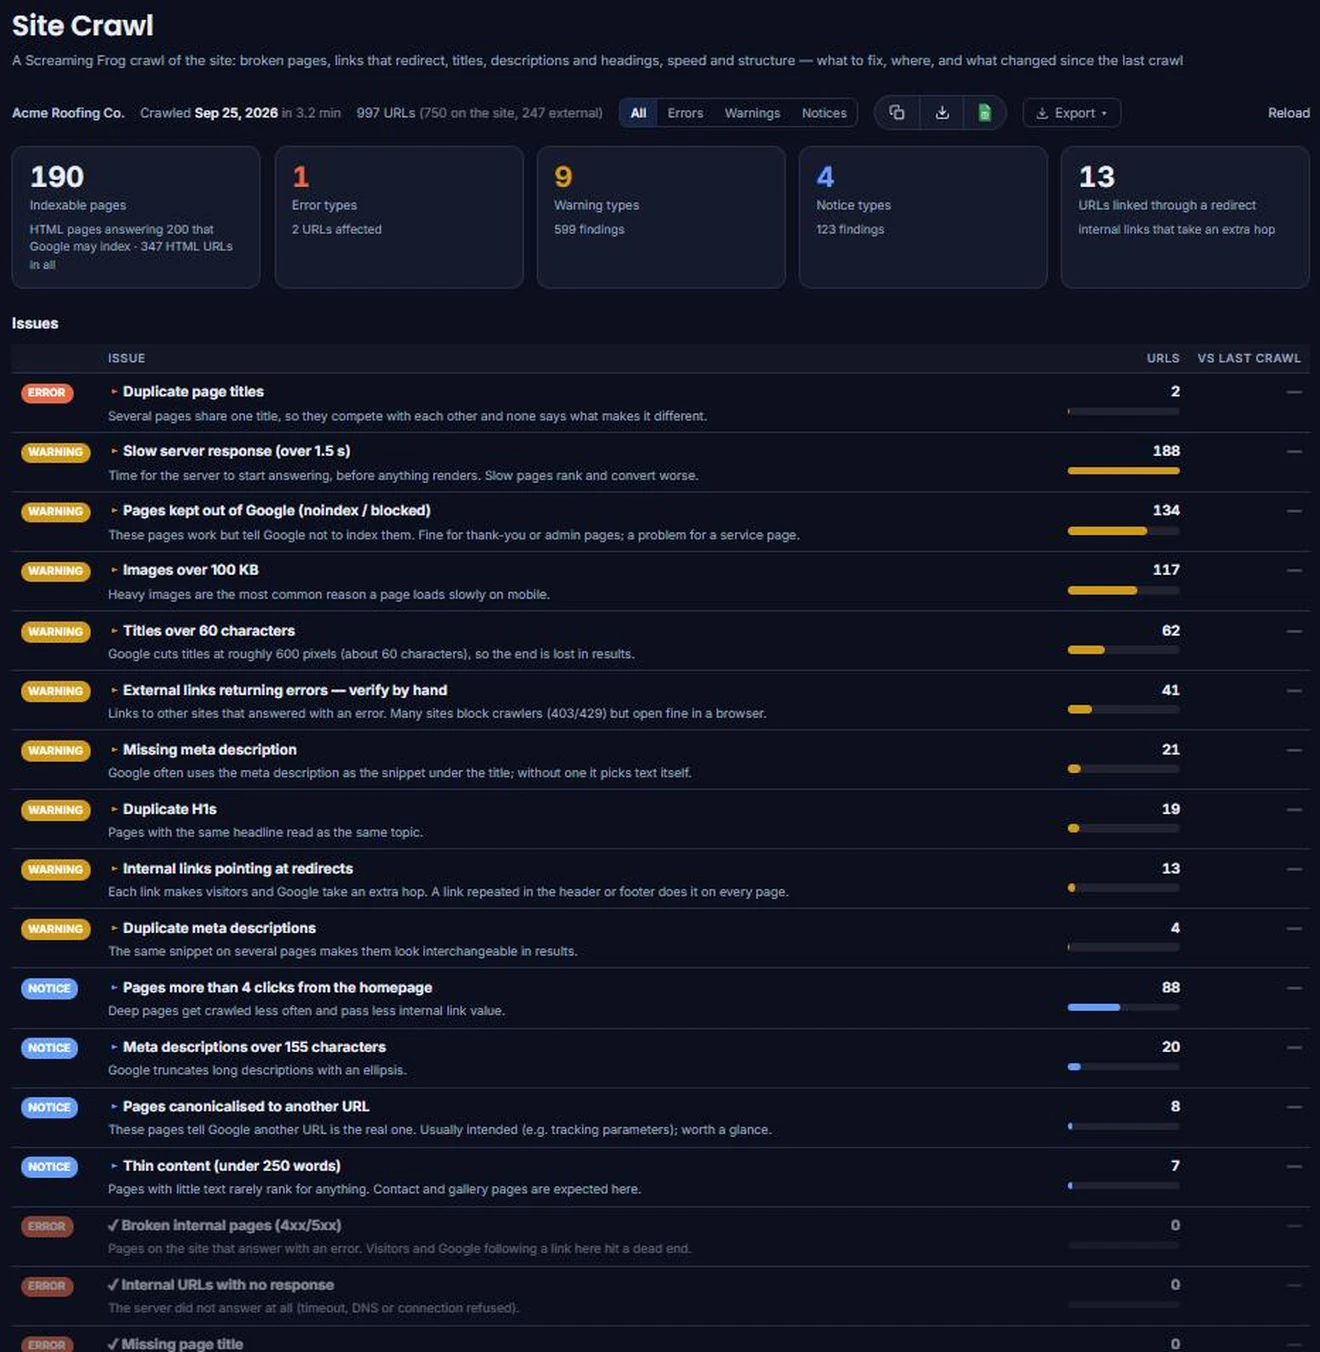Click the download icon beside the copy icon

click(942, 113)
